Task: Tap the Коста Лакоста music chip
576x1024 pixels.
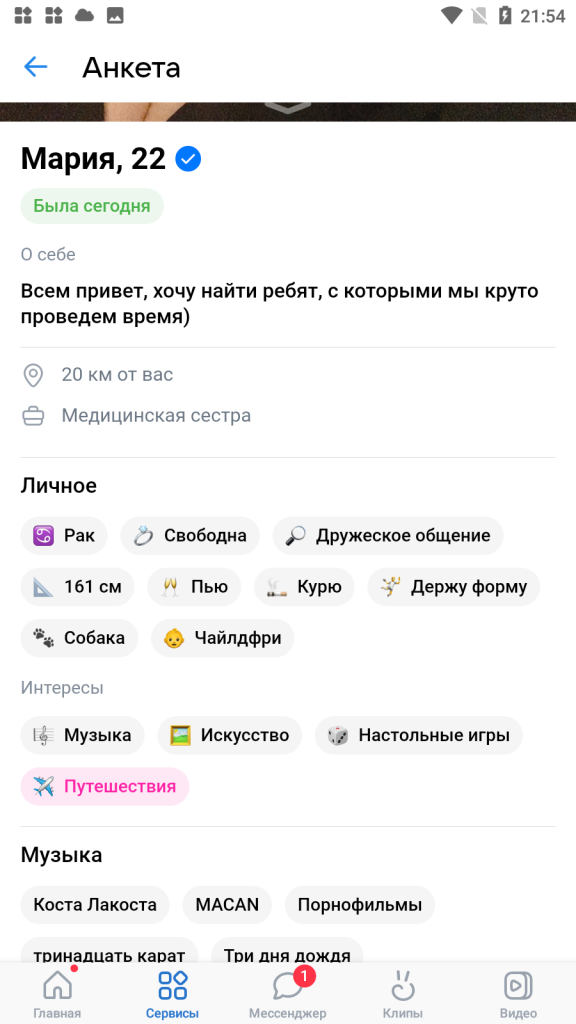Action: (95, 904)
